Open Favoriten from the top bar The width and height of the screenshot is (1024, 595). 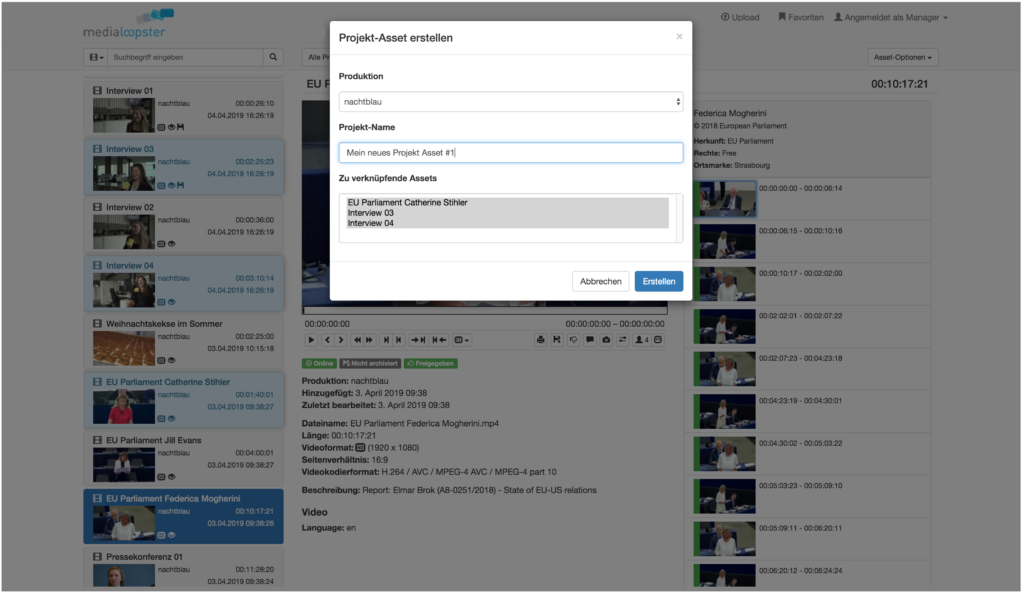800,17
